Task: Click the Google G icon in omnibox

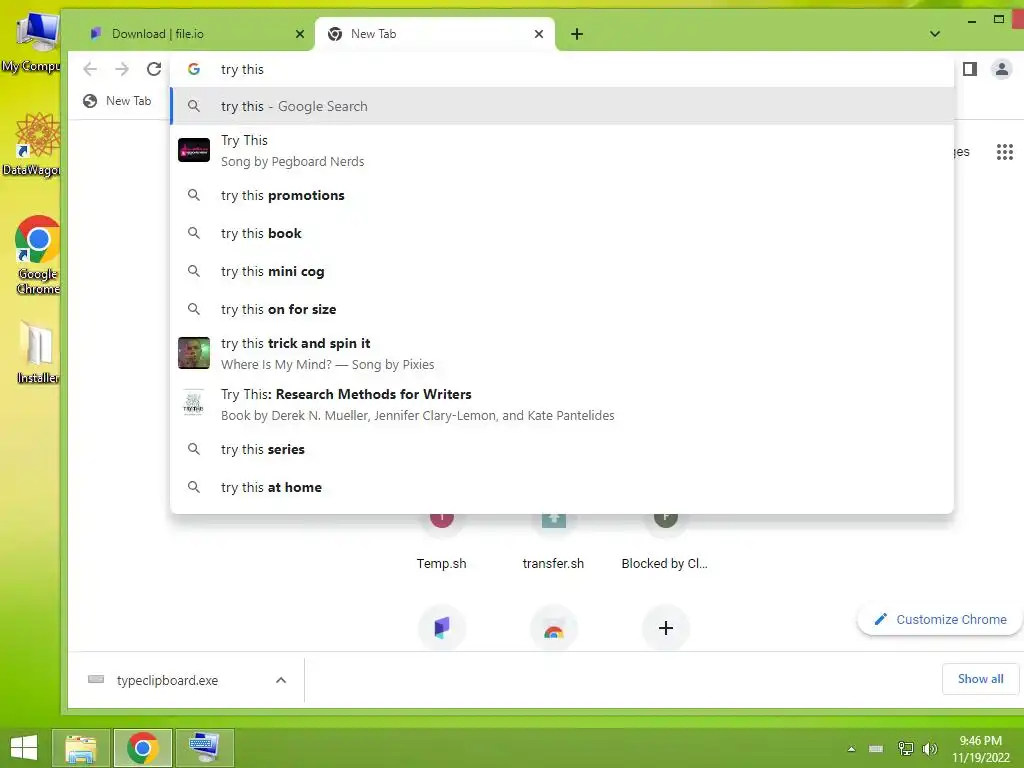Action: (193, 69)
